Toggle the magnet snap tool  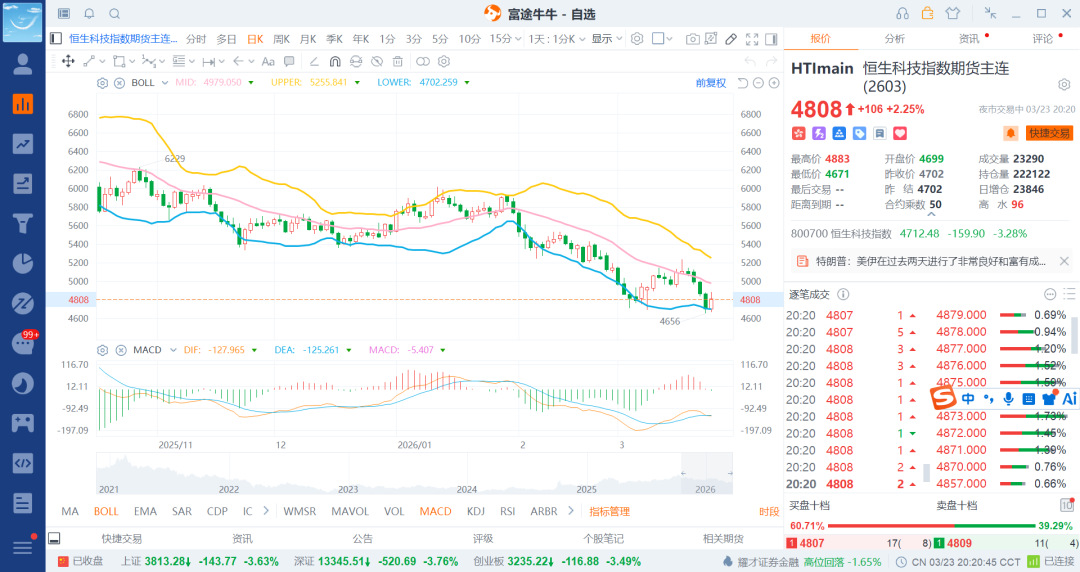(335, 61)
